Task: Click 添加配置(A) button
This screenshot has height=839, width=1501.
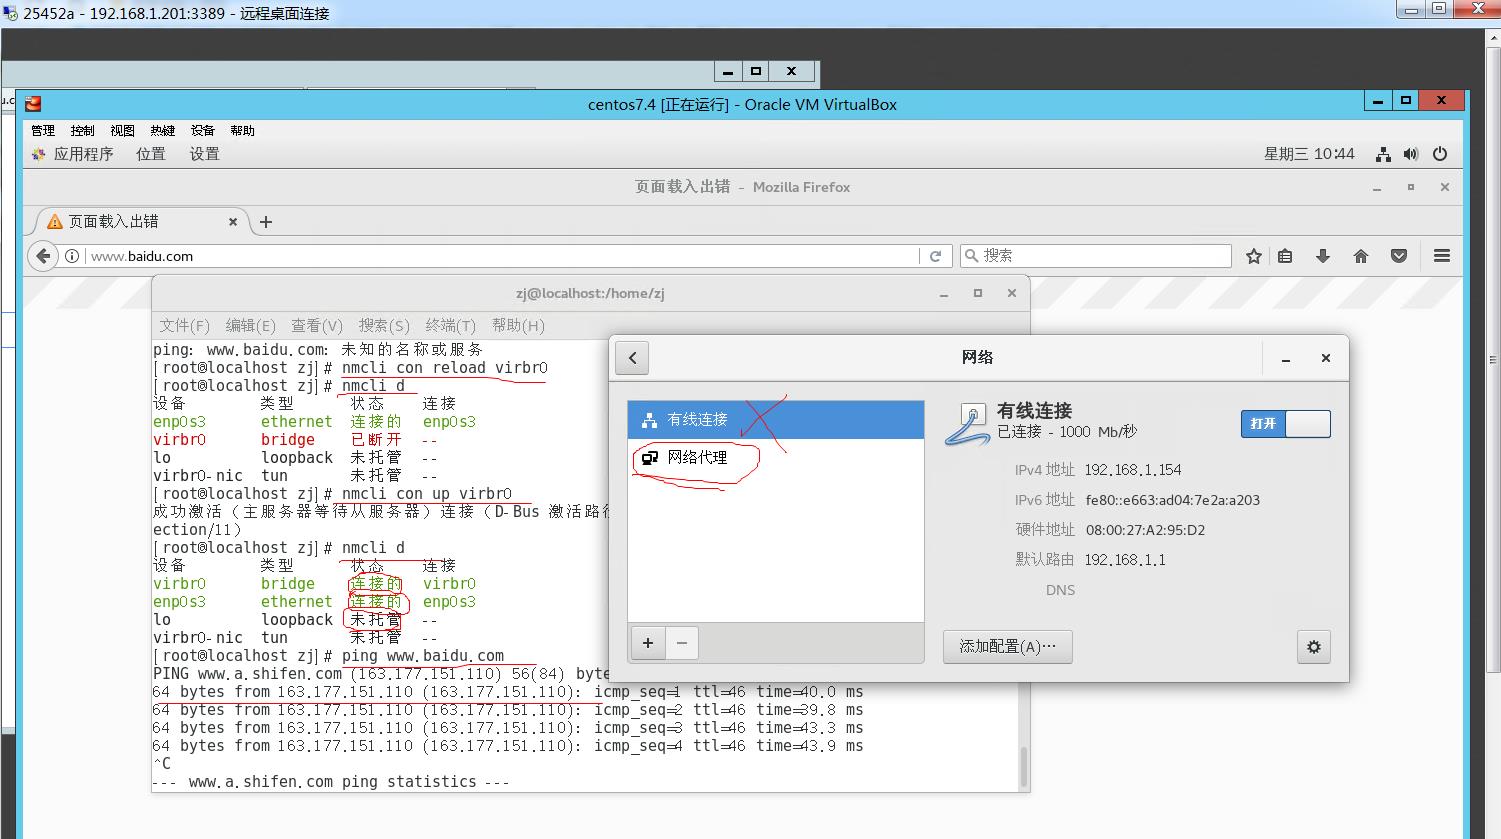Action: point(1007,646)
